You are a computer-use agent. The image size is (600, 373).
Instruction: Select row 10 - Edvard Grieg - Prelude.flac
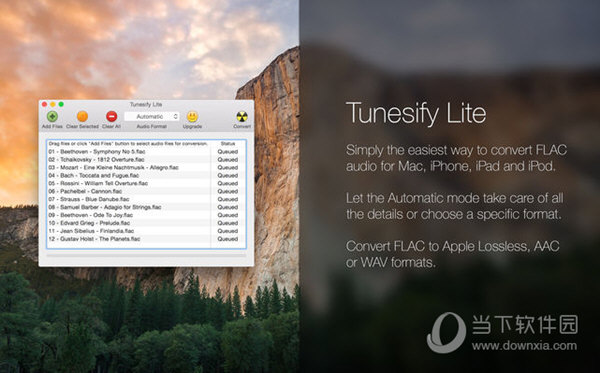pos(147,223)
